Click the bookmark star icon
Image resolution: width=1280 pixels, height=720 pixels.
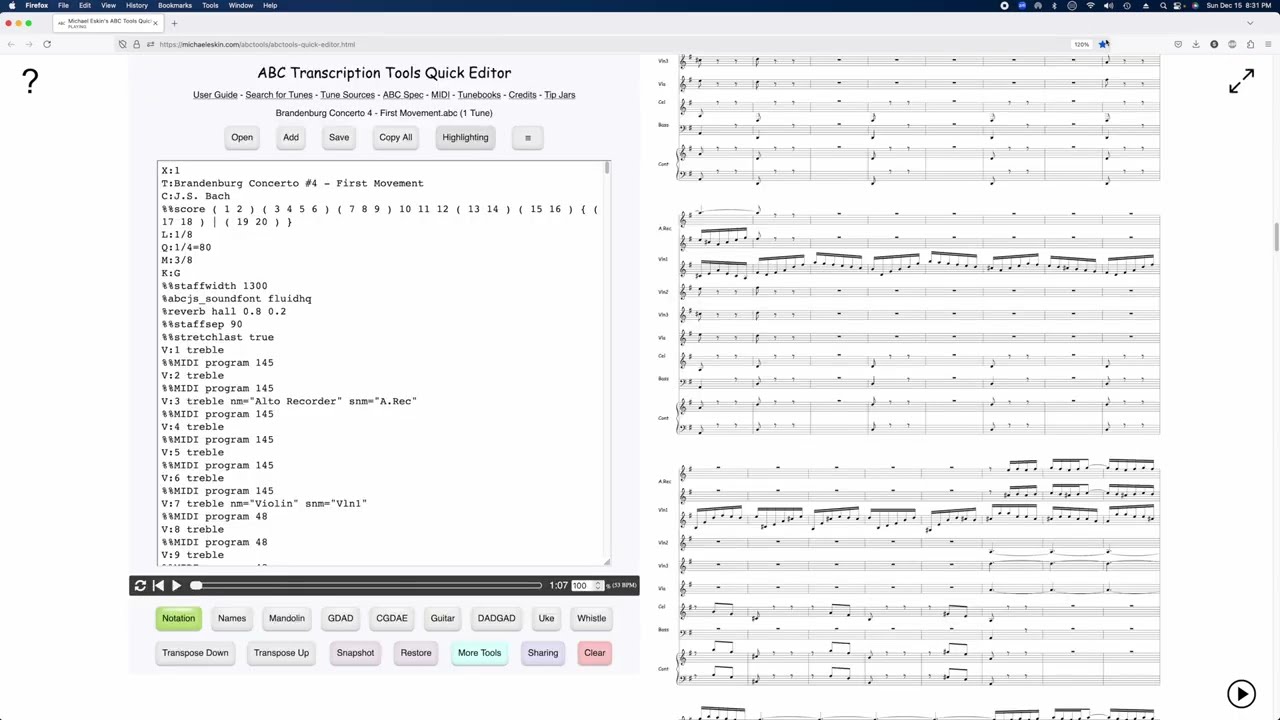1103,44
